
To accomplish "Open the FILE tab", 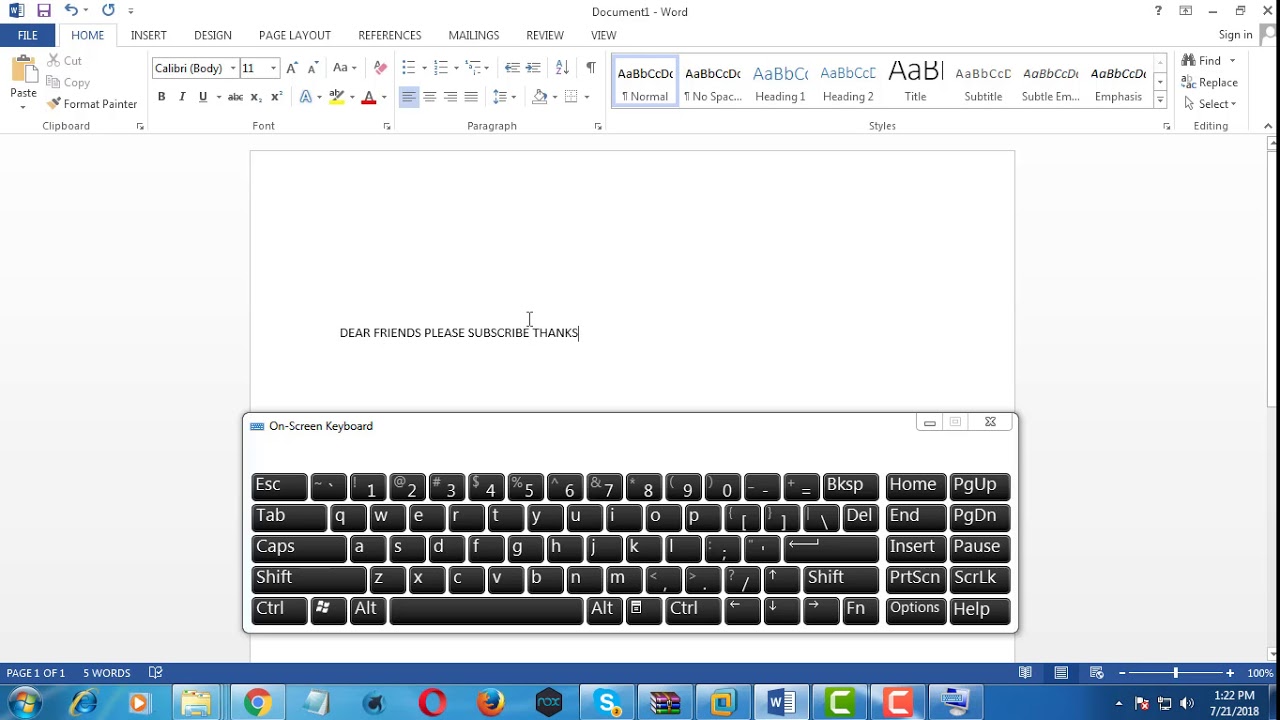I will (28, 35).
